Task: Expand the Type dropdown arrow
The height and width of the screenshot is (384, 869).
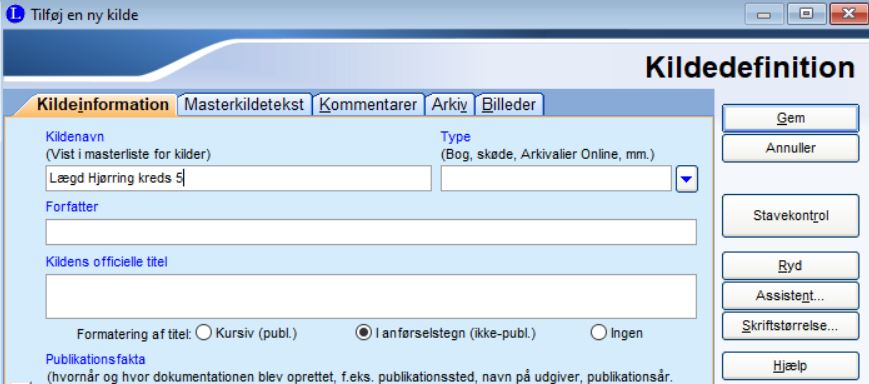Action: 687,179
